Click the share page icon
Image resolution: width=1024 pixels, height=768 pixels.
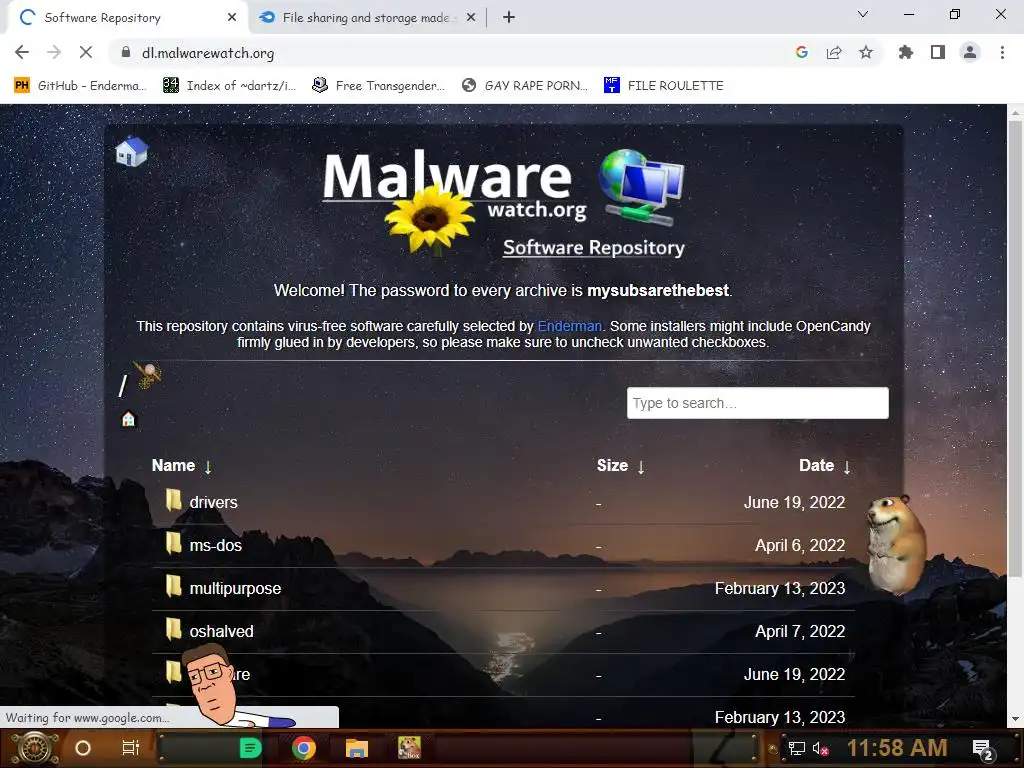(x=833, y=52)
